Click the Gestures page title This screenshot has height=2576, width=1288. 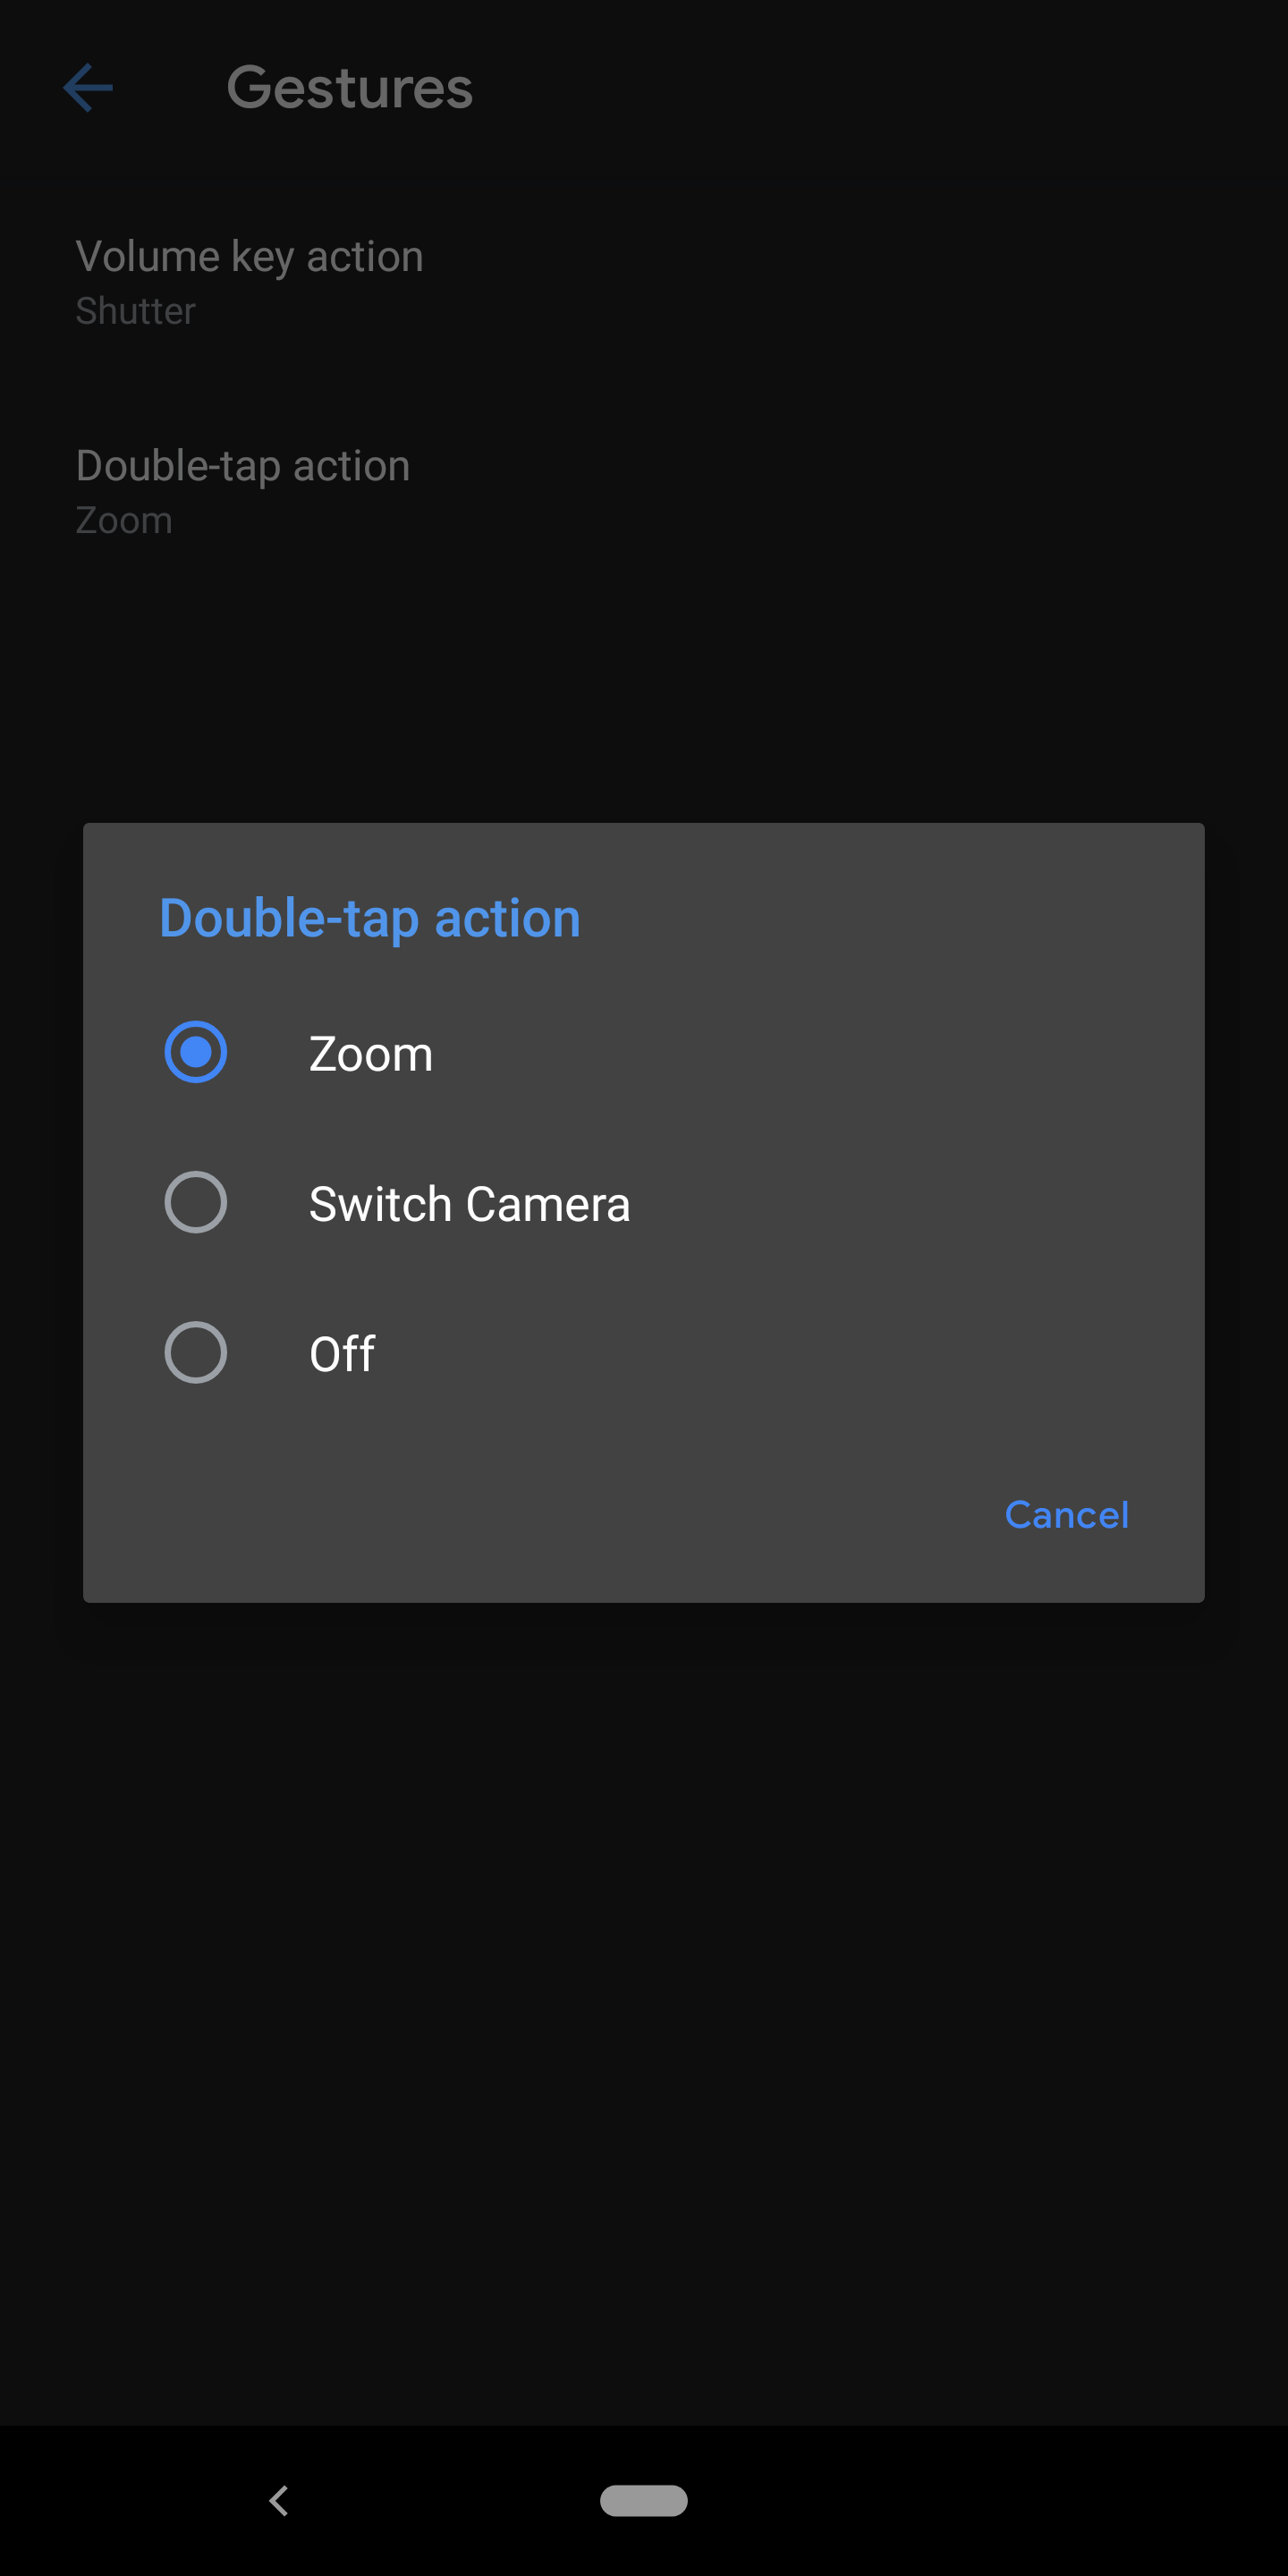(x=350, y=88)
